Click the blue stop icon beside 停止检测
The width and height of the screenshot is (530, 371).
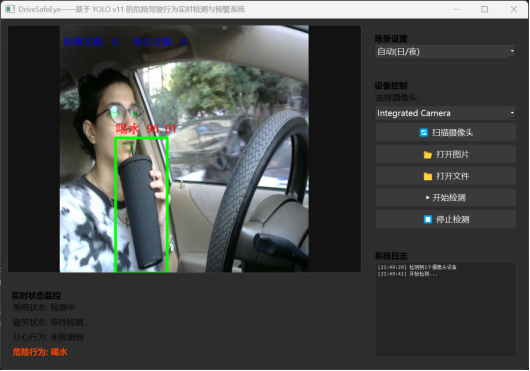point(428,220)
